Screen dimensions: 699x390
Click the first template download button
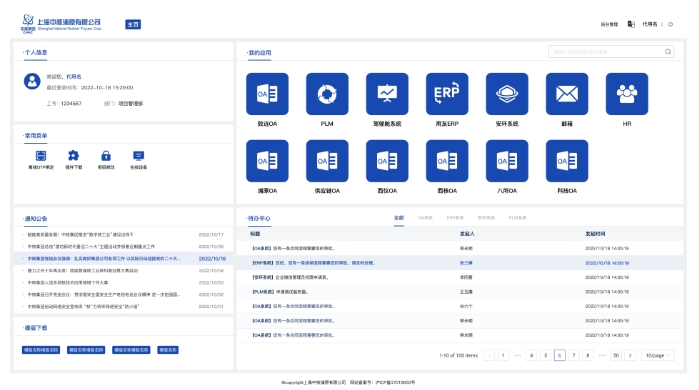[x=41, y=350]
